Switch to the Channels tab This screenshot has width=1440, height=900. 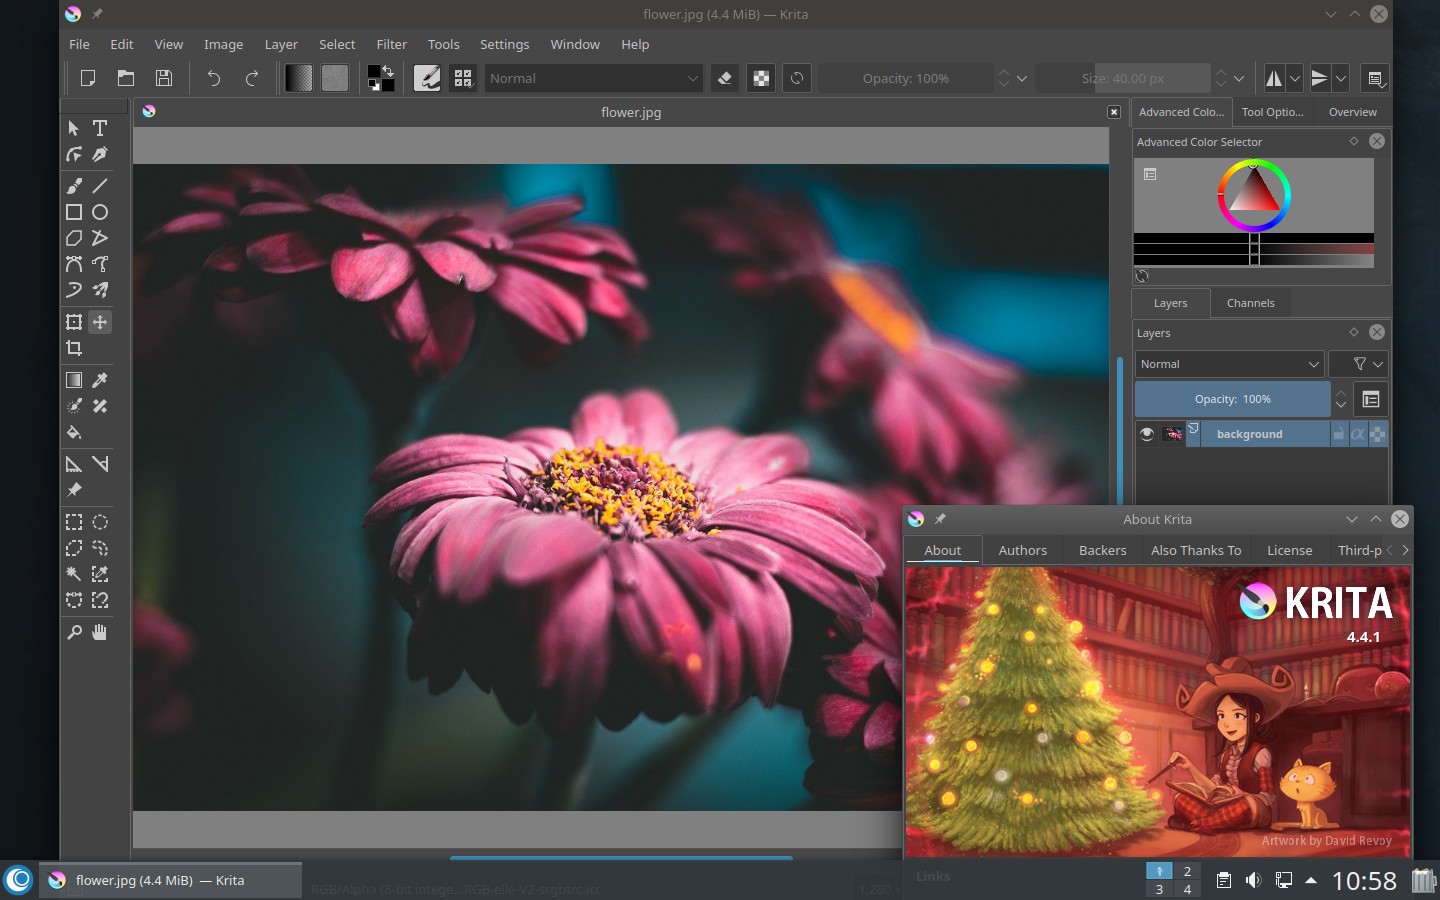[1250, 303]
